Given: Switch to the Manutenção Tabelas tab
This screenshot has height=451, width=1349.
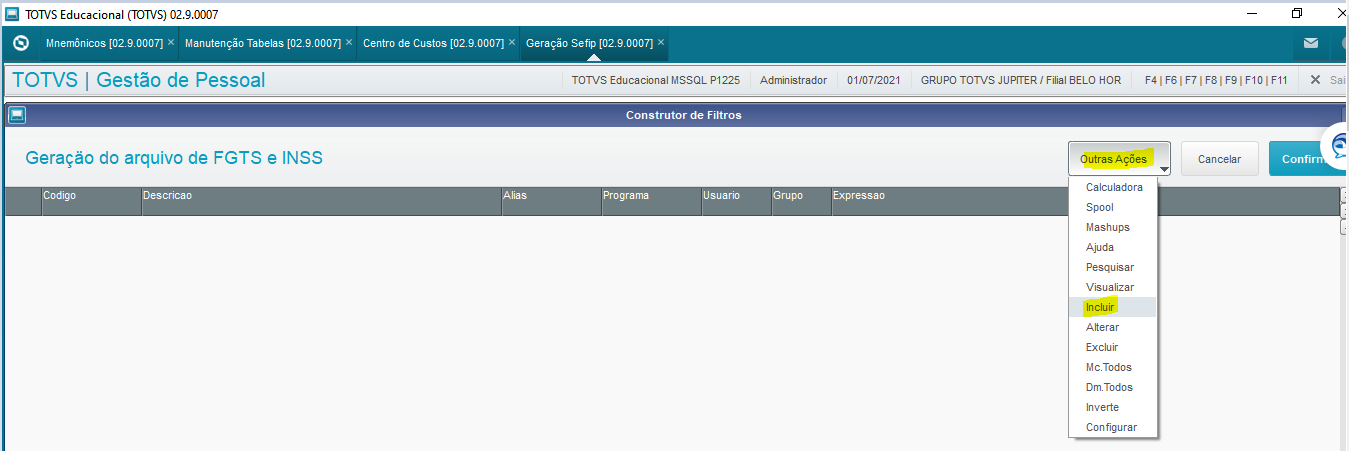Looking at the screenshot, I should click(x=262, y=44).
